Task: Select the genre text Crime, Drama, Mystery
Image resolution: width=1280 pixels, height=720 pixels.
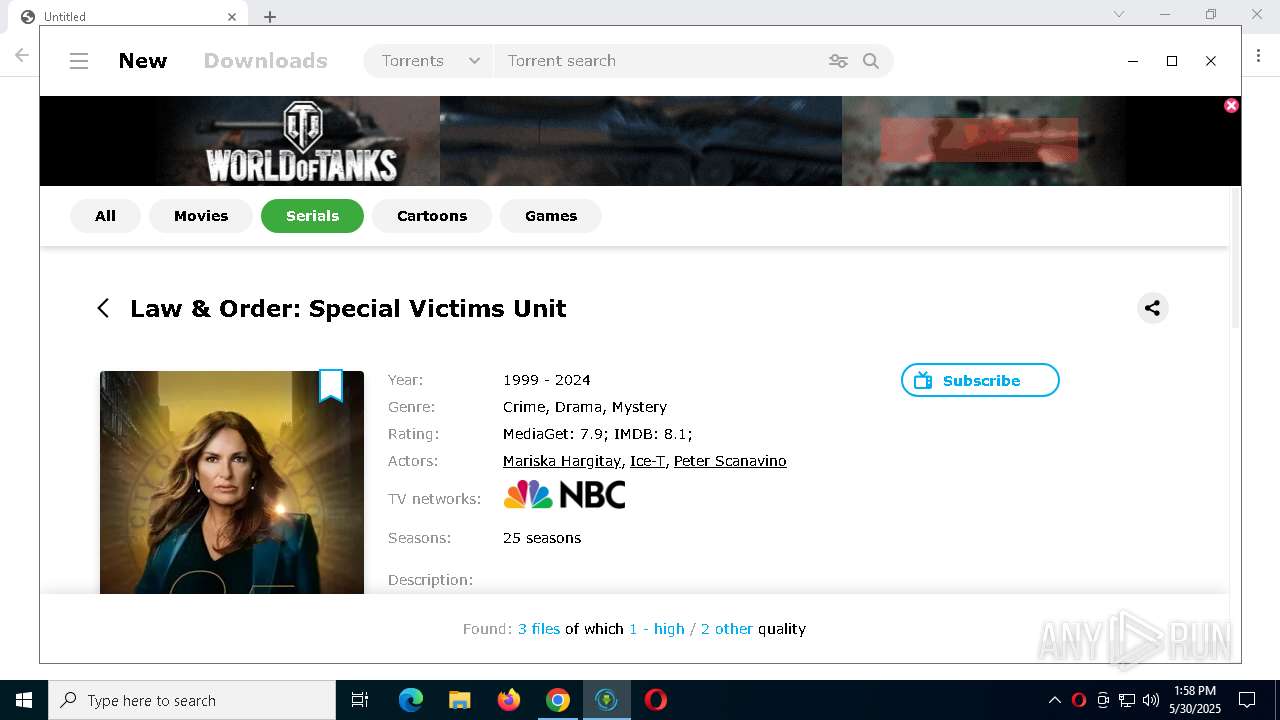Action: coord(585,407)
